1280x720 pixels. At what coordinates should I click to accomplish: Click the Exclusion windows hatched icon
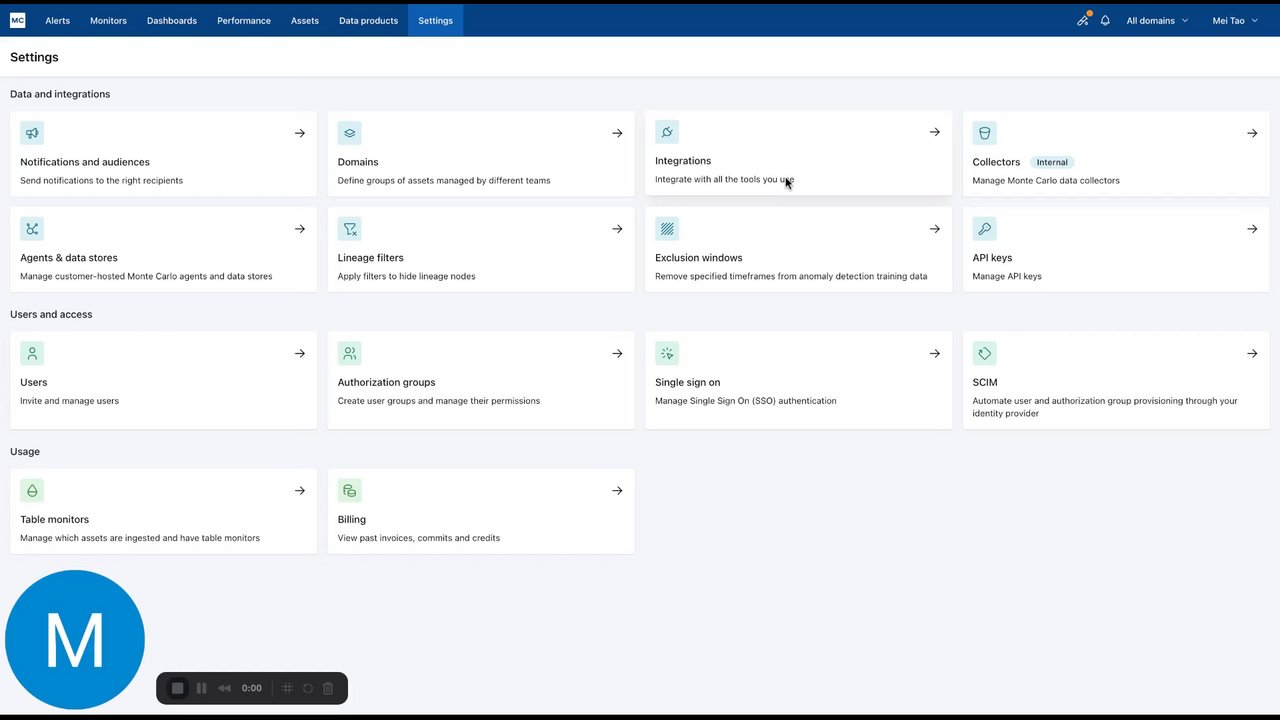point(667,229)
